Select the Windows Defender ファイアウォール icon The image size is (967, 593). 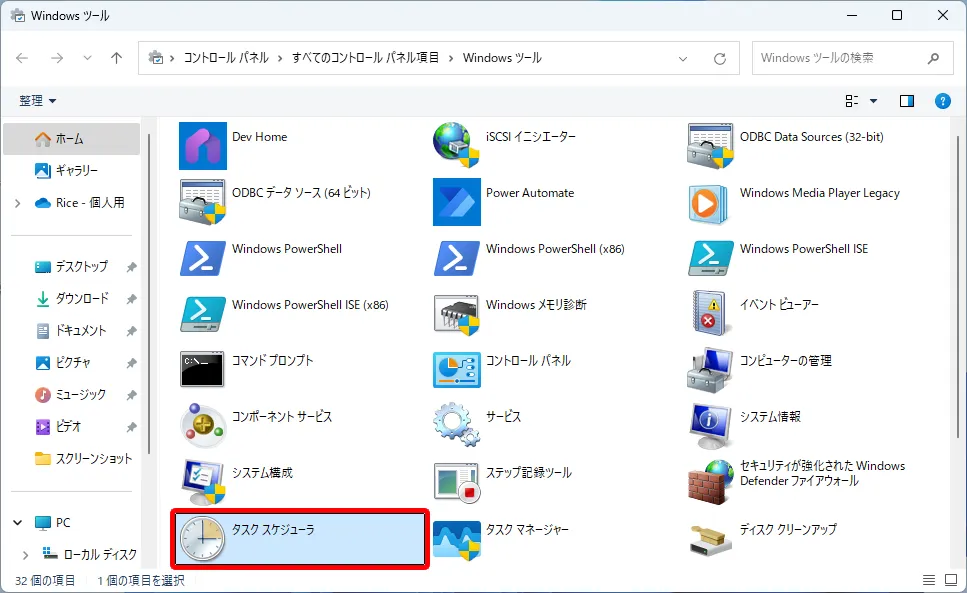[x=710, y=482]
